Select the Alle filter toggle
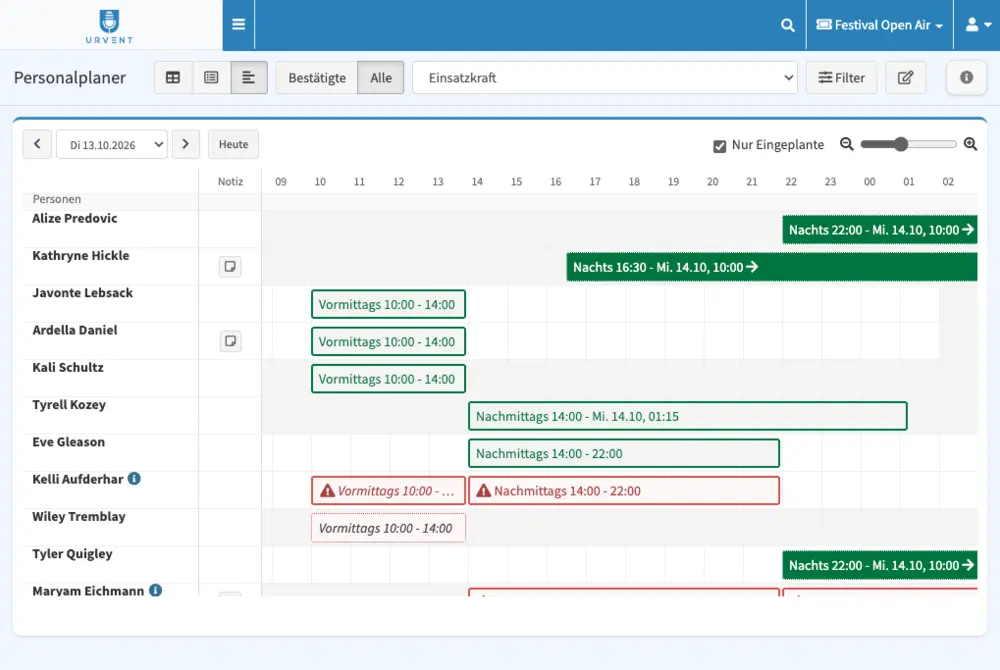The image size is (1000, 670). [x=381, y=78]
